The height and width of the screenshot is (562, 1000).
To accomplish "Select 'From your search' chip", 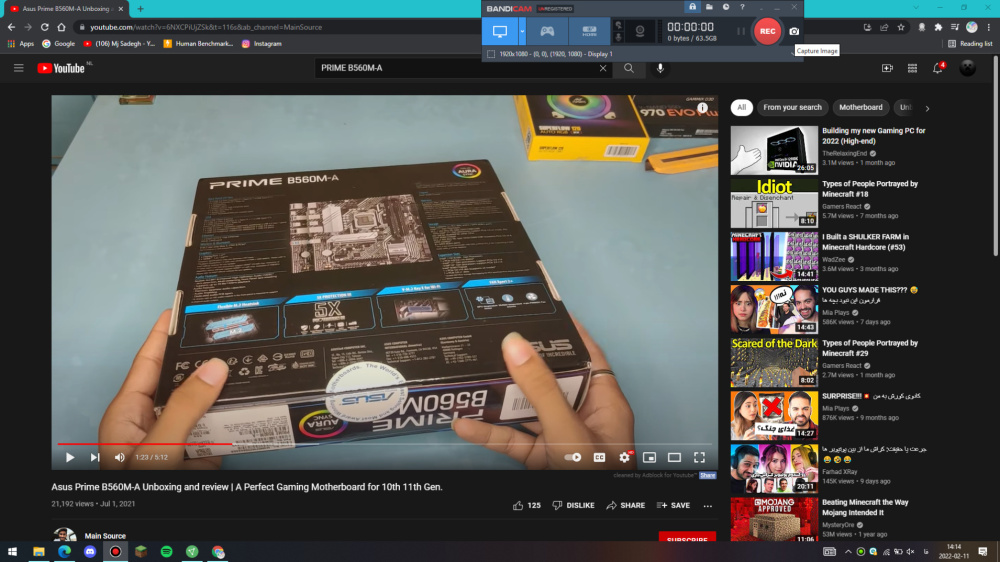I will [792, 107].
